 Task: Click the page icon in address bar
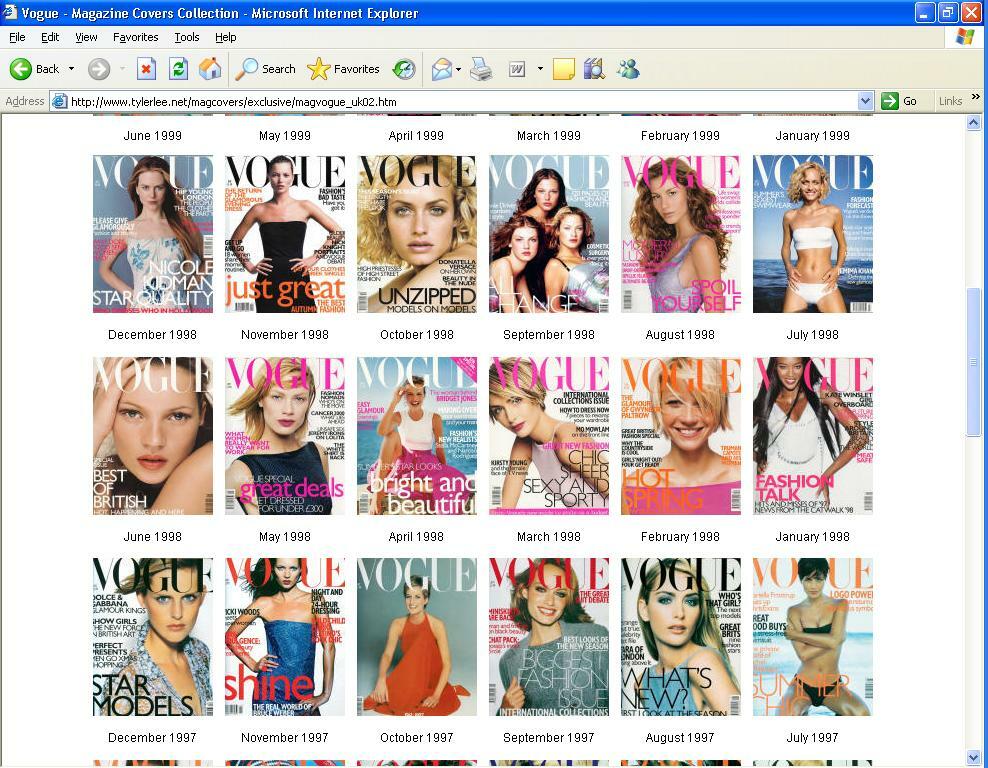[59, 101]
